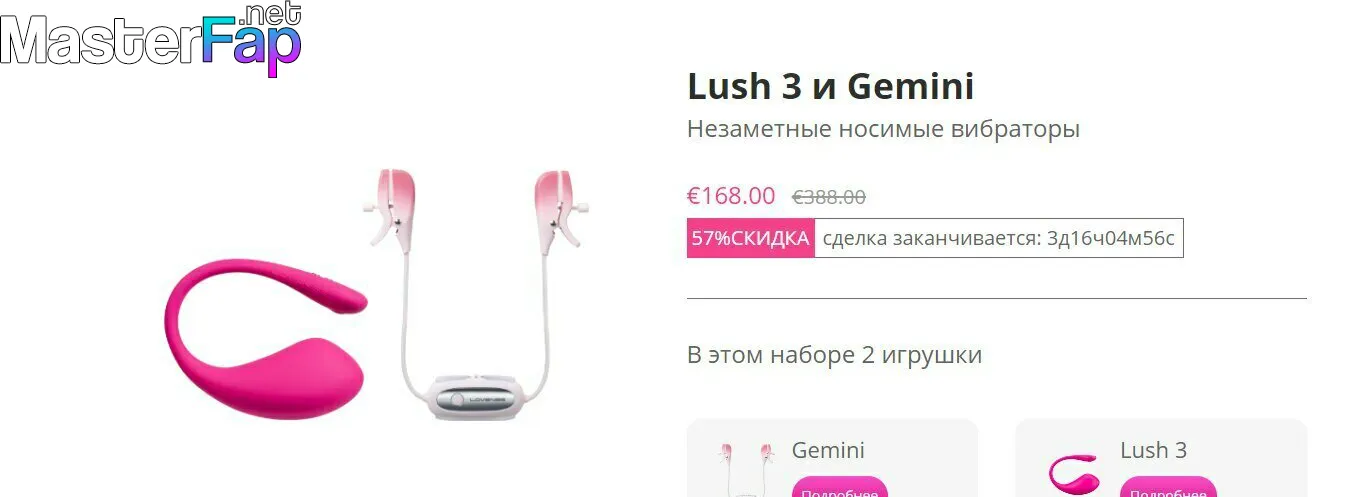Click the Незаметные носимые вибраторы subtitle
This screenshot has width=1362, height=497.
point(884,129)
